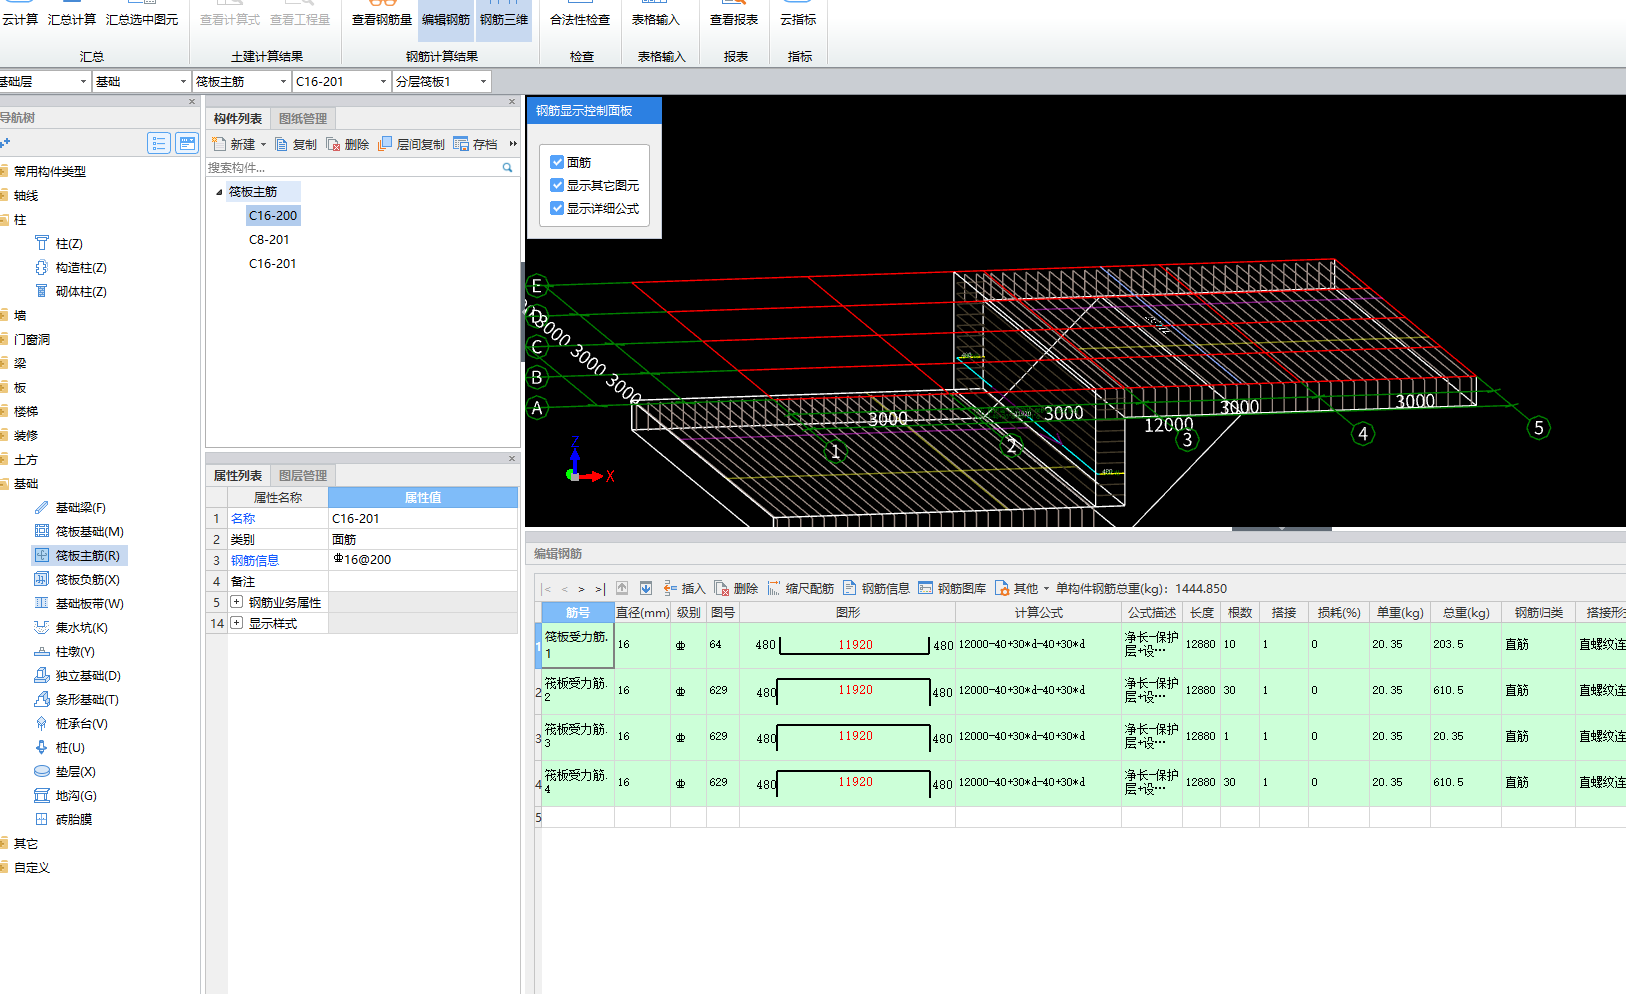Select 基础板带(W) item
The width and height of the screenshot is (1626, 994).
click(x=89, y=603)
